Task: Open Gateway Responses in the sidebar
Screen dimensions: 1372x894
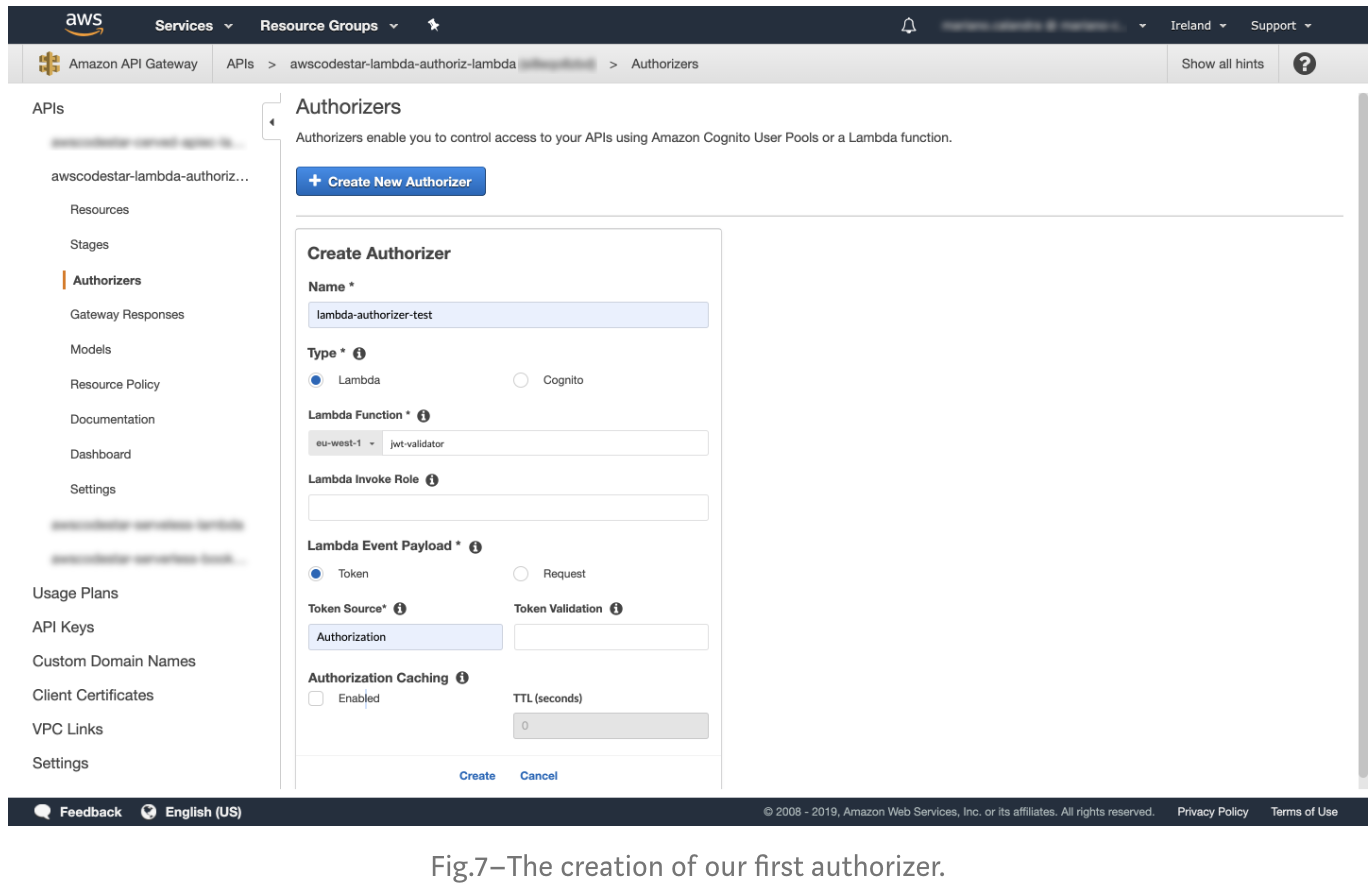Action: point(127,315)
